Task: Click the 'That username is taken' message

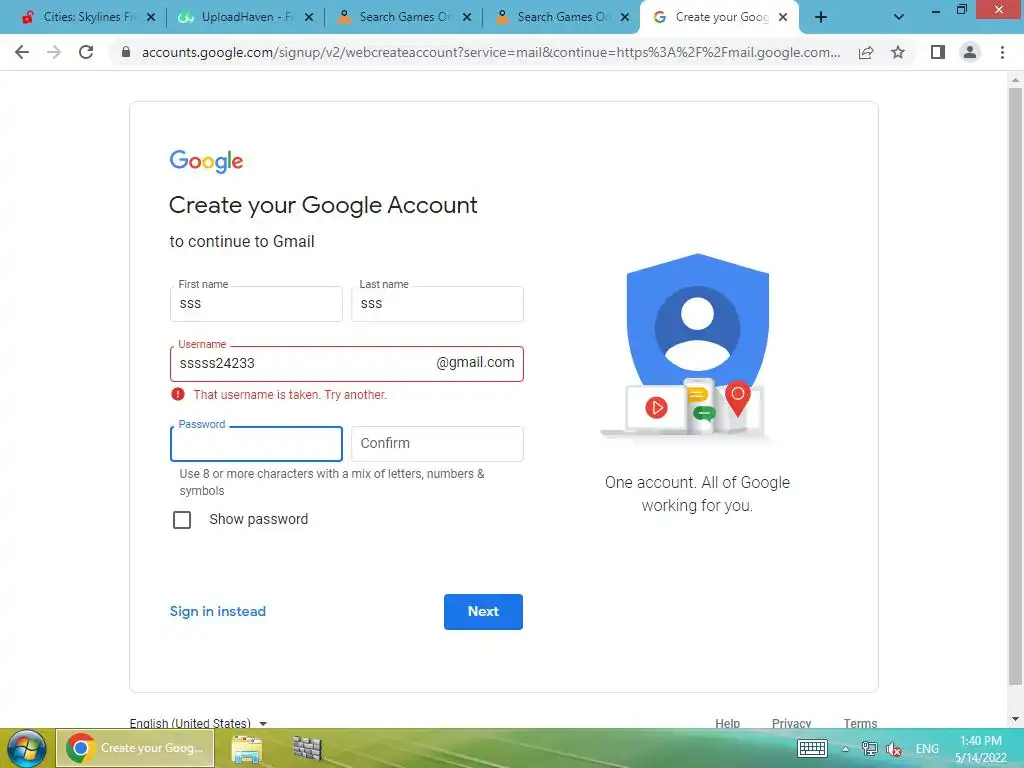Action: click(x=290, y=394)
